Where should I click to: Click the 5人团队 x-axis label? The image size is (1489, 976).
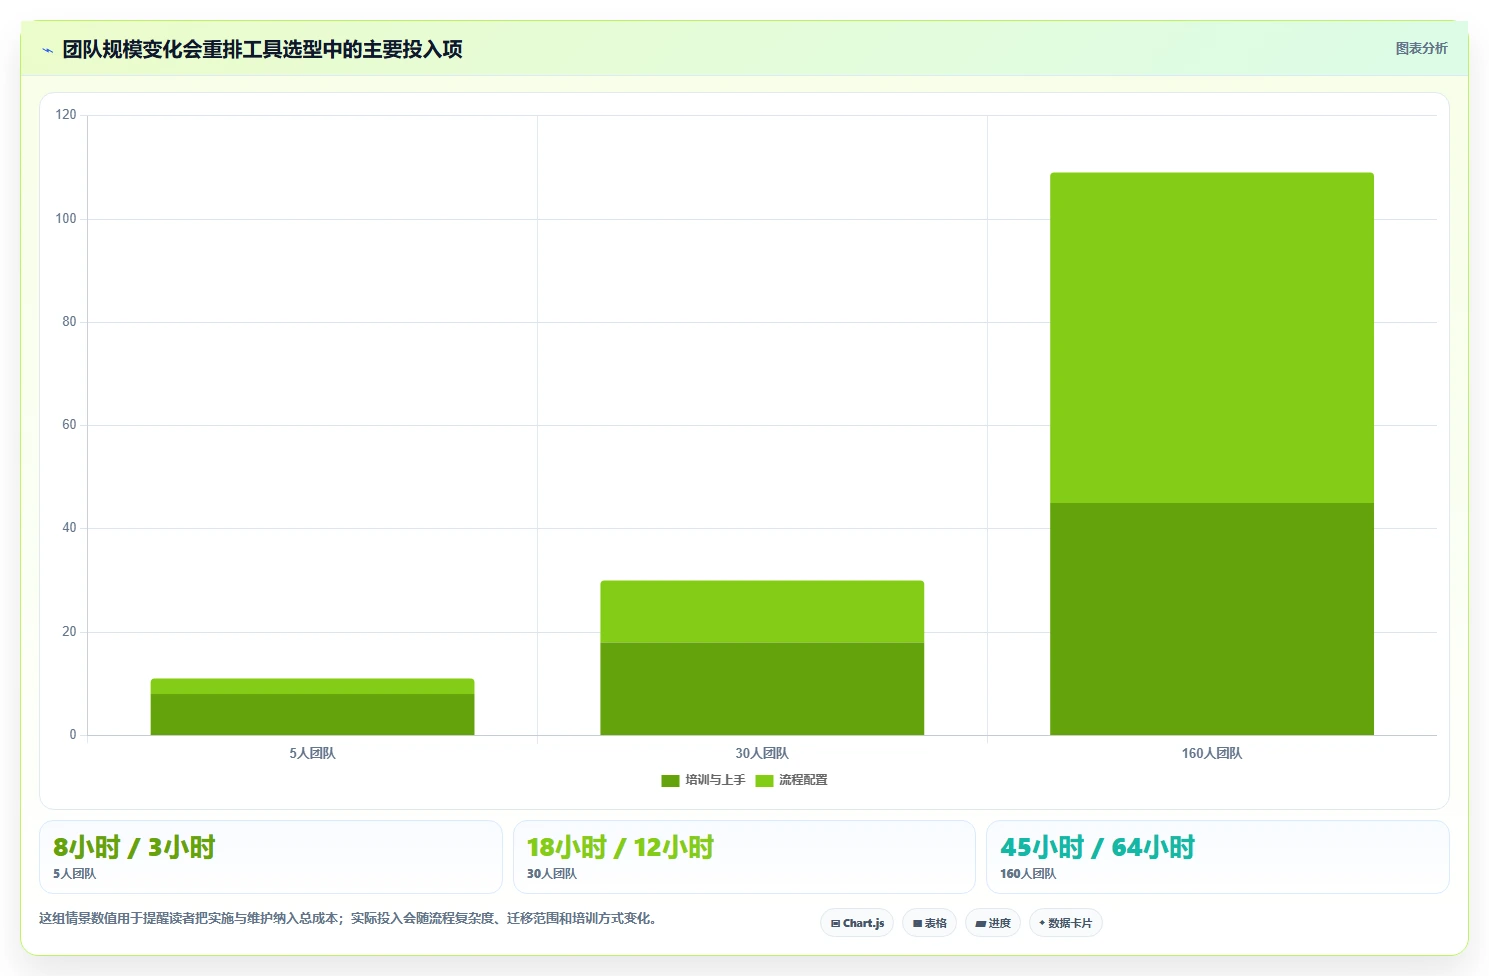pyautogui.click(x=312, y=753)
